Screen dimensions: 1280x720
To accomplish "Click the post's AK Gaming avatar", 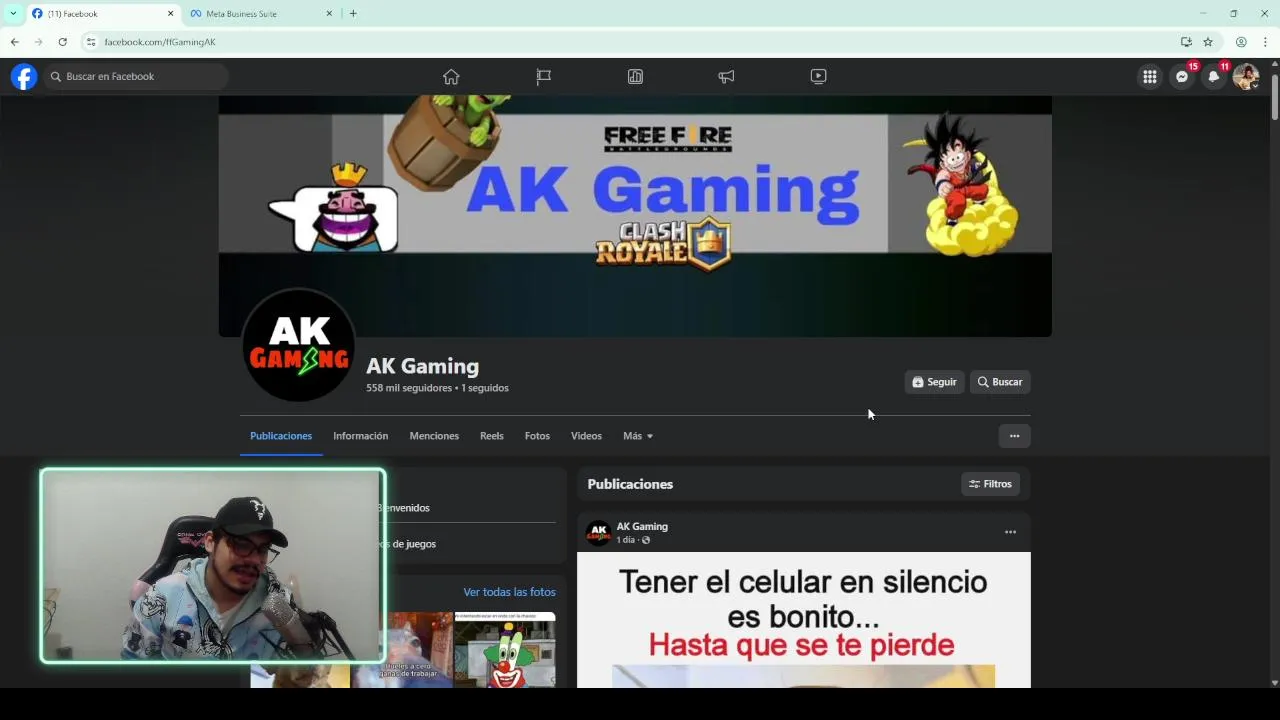I will tap(598, 533).
